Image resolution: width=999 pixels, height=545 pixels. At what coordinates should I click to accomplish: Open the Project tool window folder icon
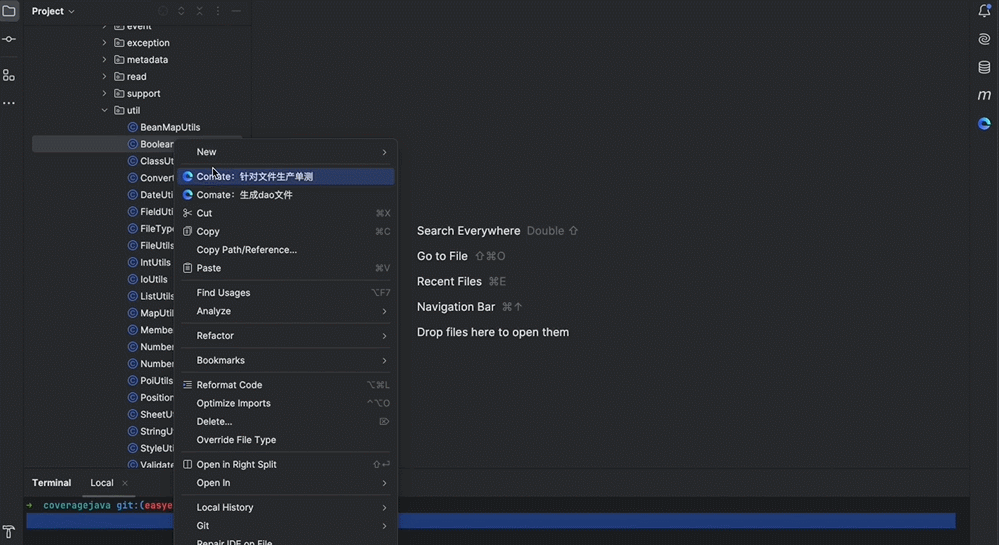[x=9, y=11]
